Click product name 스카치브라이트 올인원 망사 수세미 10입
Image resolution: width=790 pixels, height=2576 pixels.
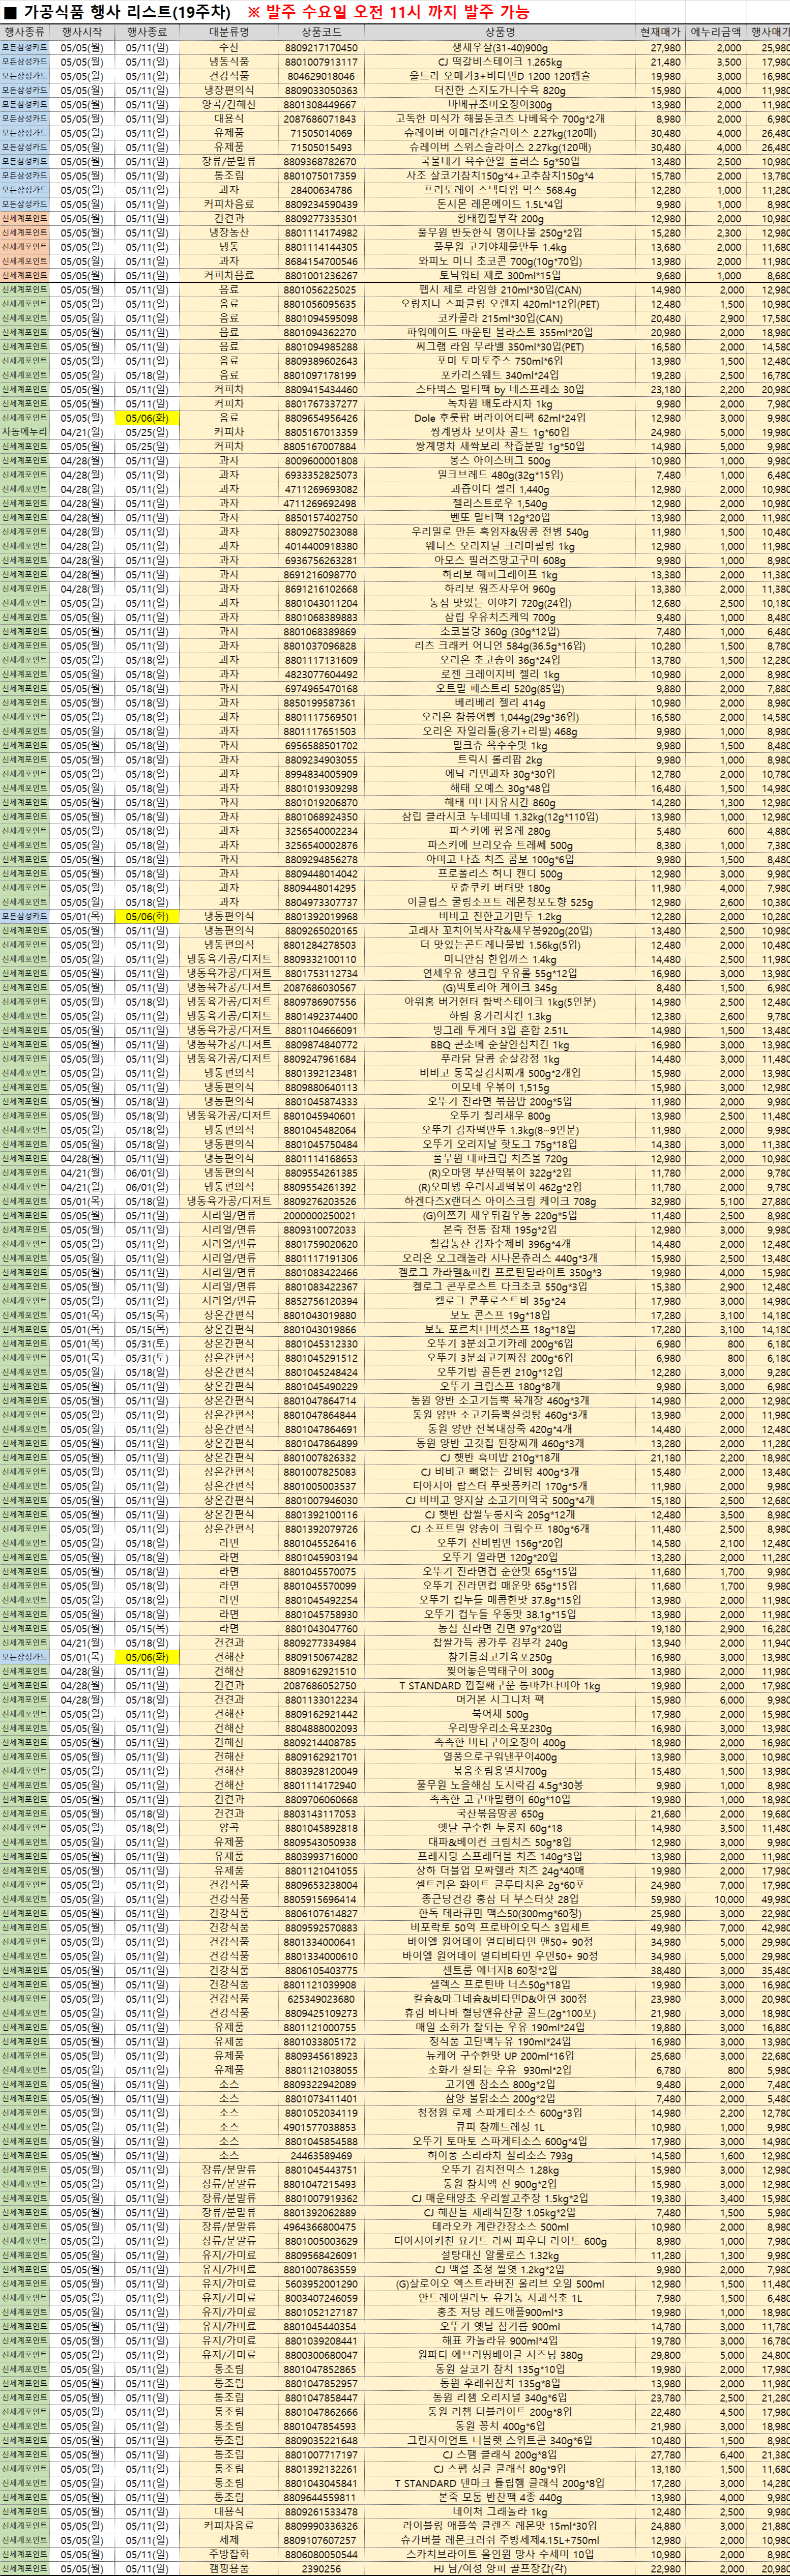tap(500, 2553)
